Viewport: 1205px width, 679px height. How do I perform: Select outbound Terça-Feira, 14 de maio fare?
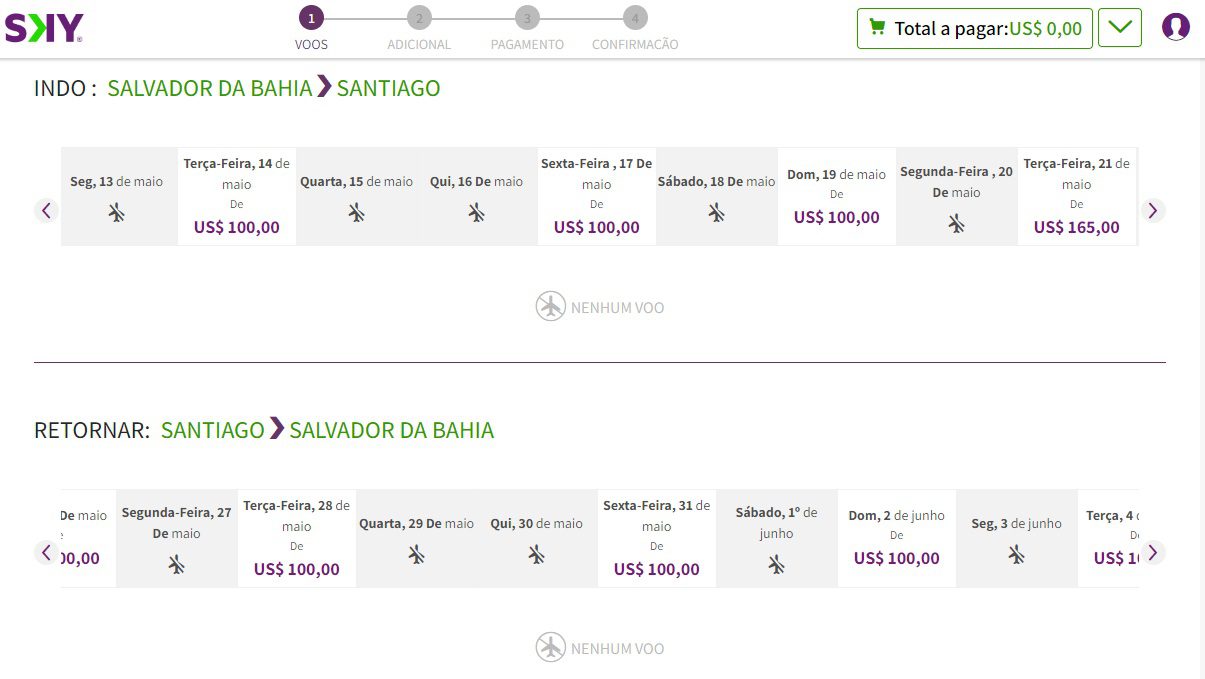pyautogui.click(x=237, y=197)
